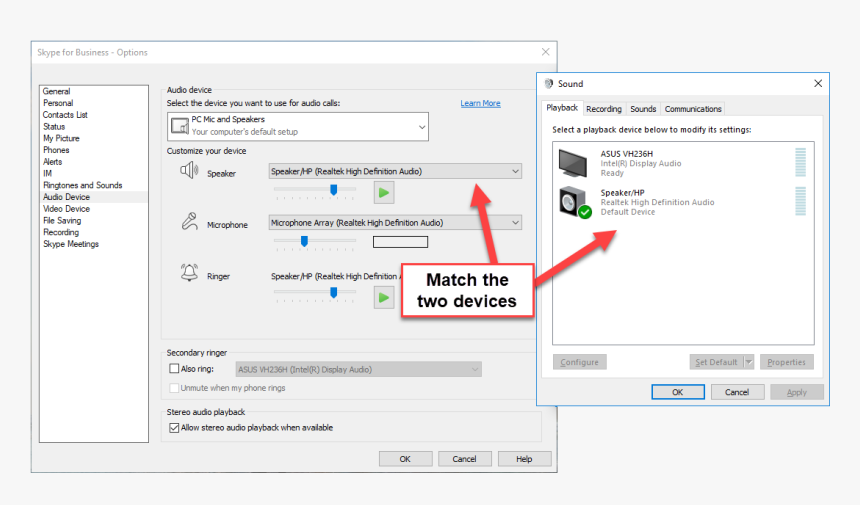The height and width of the screenshot is (505, 860).
Task: Select the 'ASUS VH236H' playback device name
Action: (626, 154)
